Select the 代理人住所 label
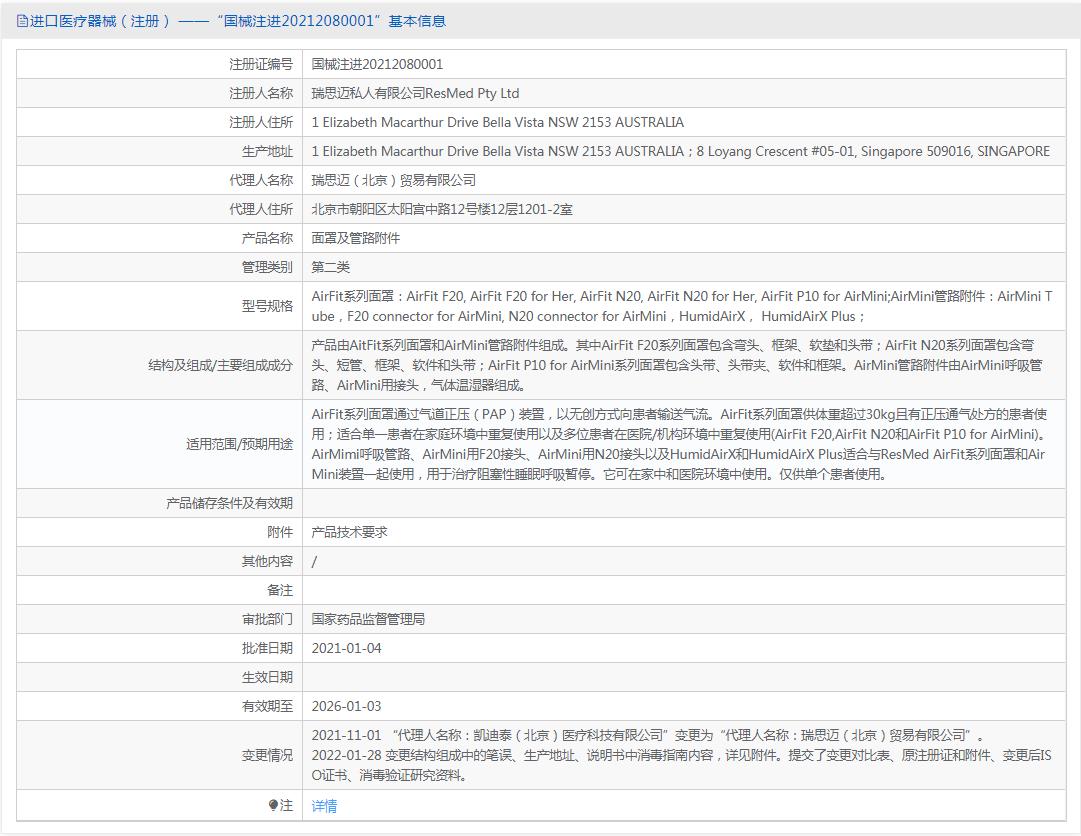 click(261, 209)
